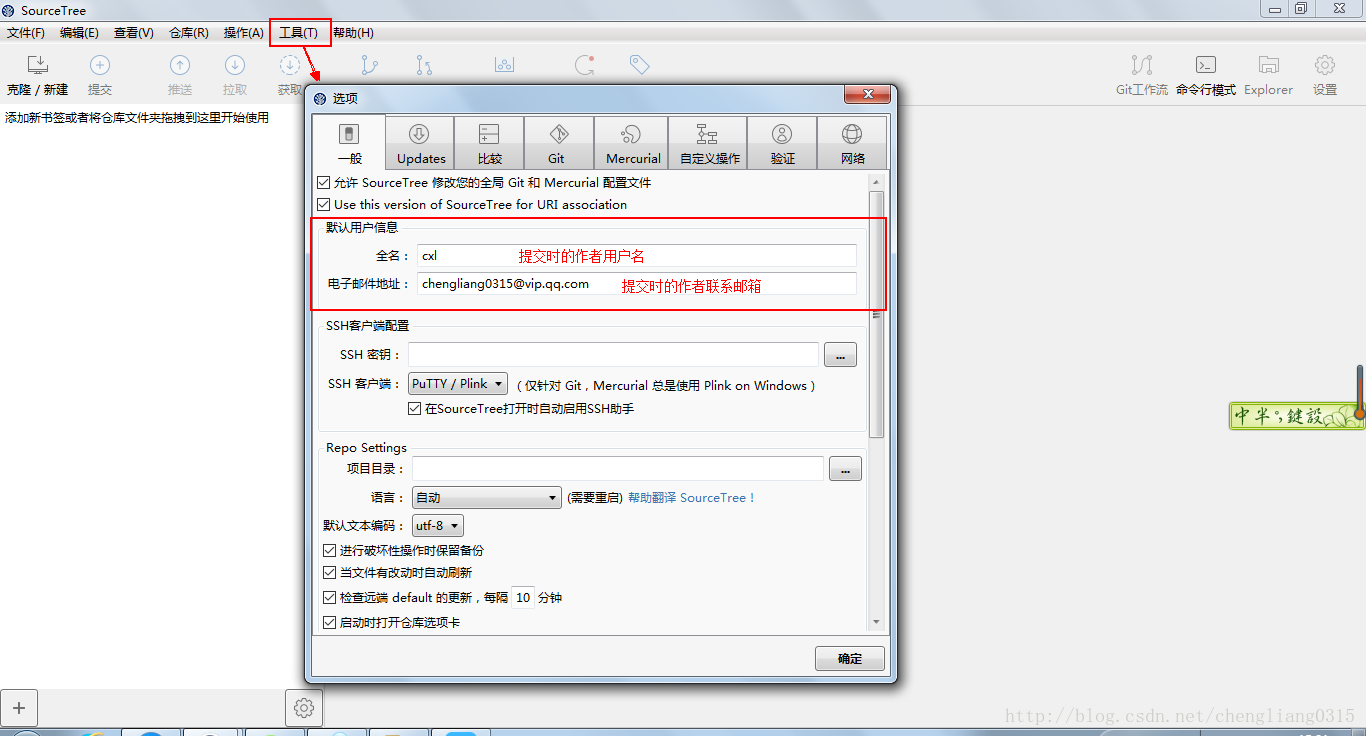Image resolution: width=1366 pixels, height=736 pixels.
Task: Open the 文件(F) menu
Action: click(x=26, y=33)
